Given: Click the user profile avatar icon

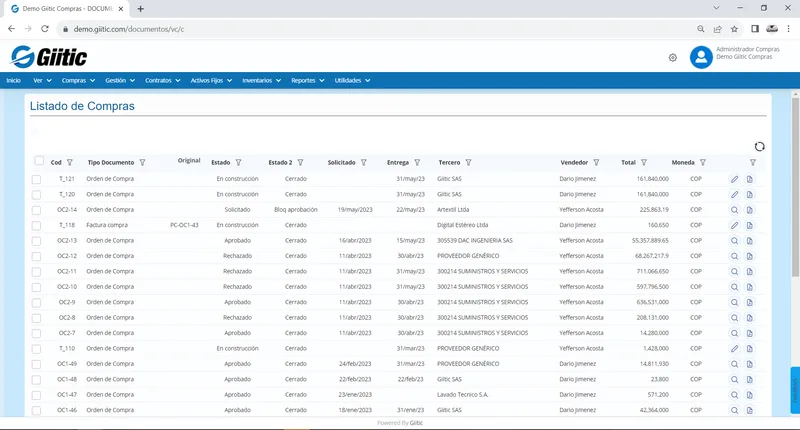Looking at the screenshot, I should pyautogui.click(x=701, y=57).
